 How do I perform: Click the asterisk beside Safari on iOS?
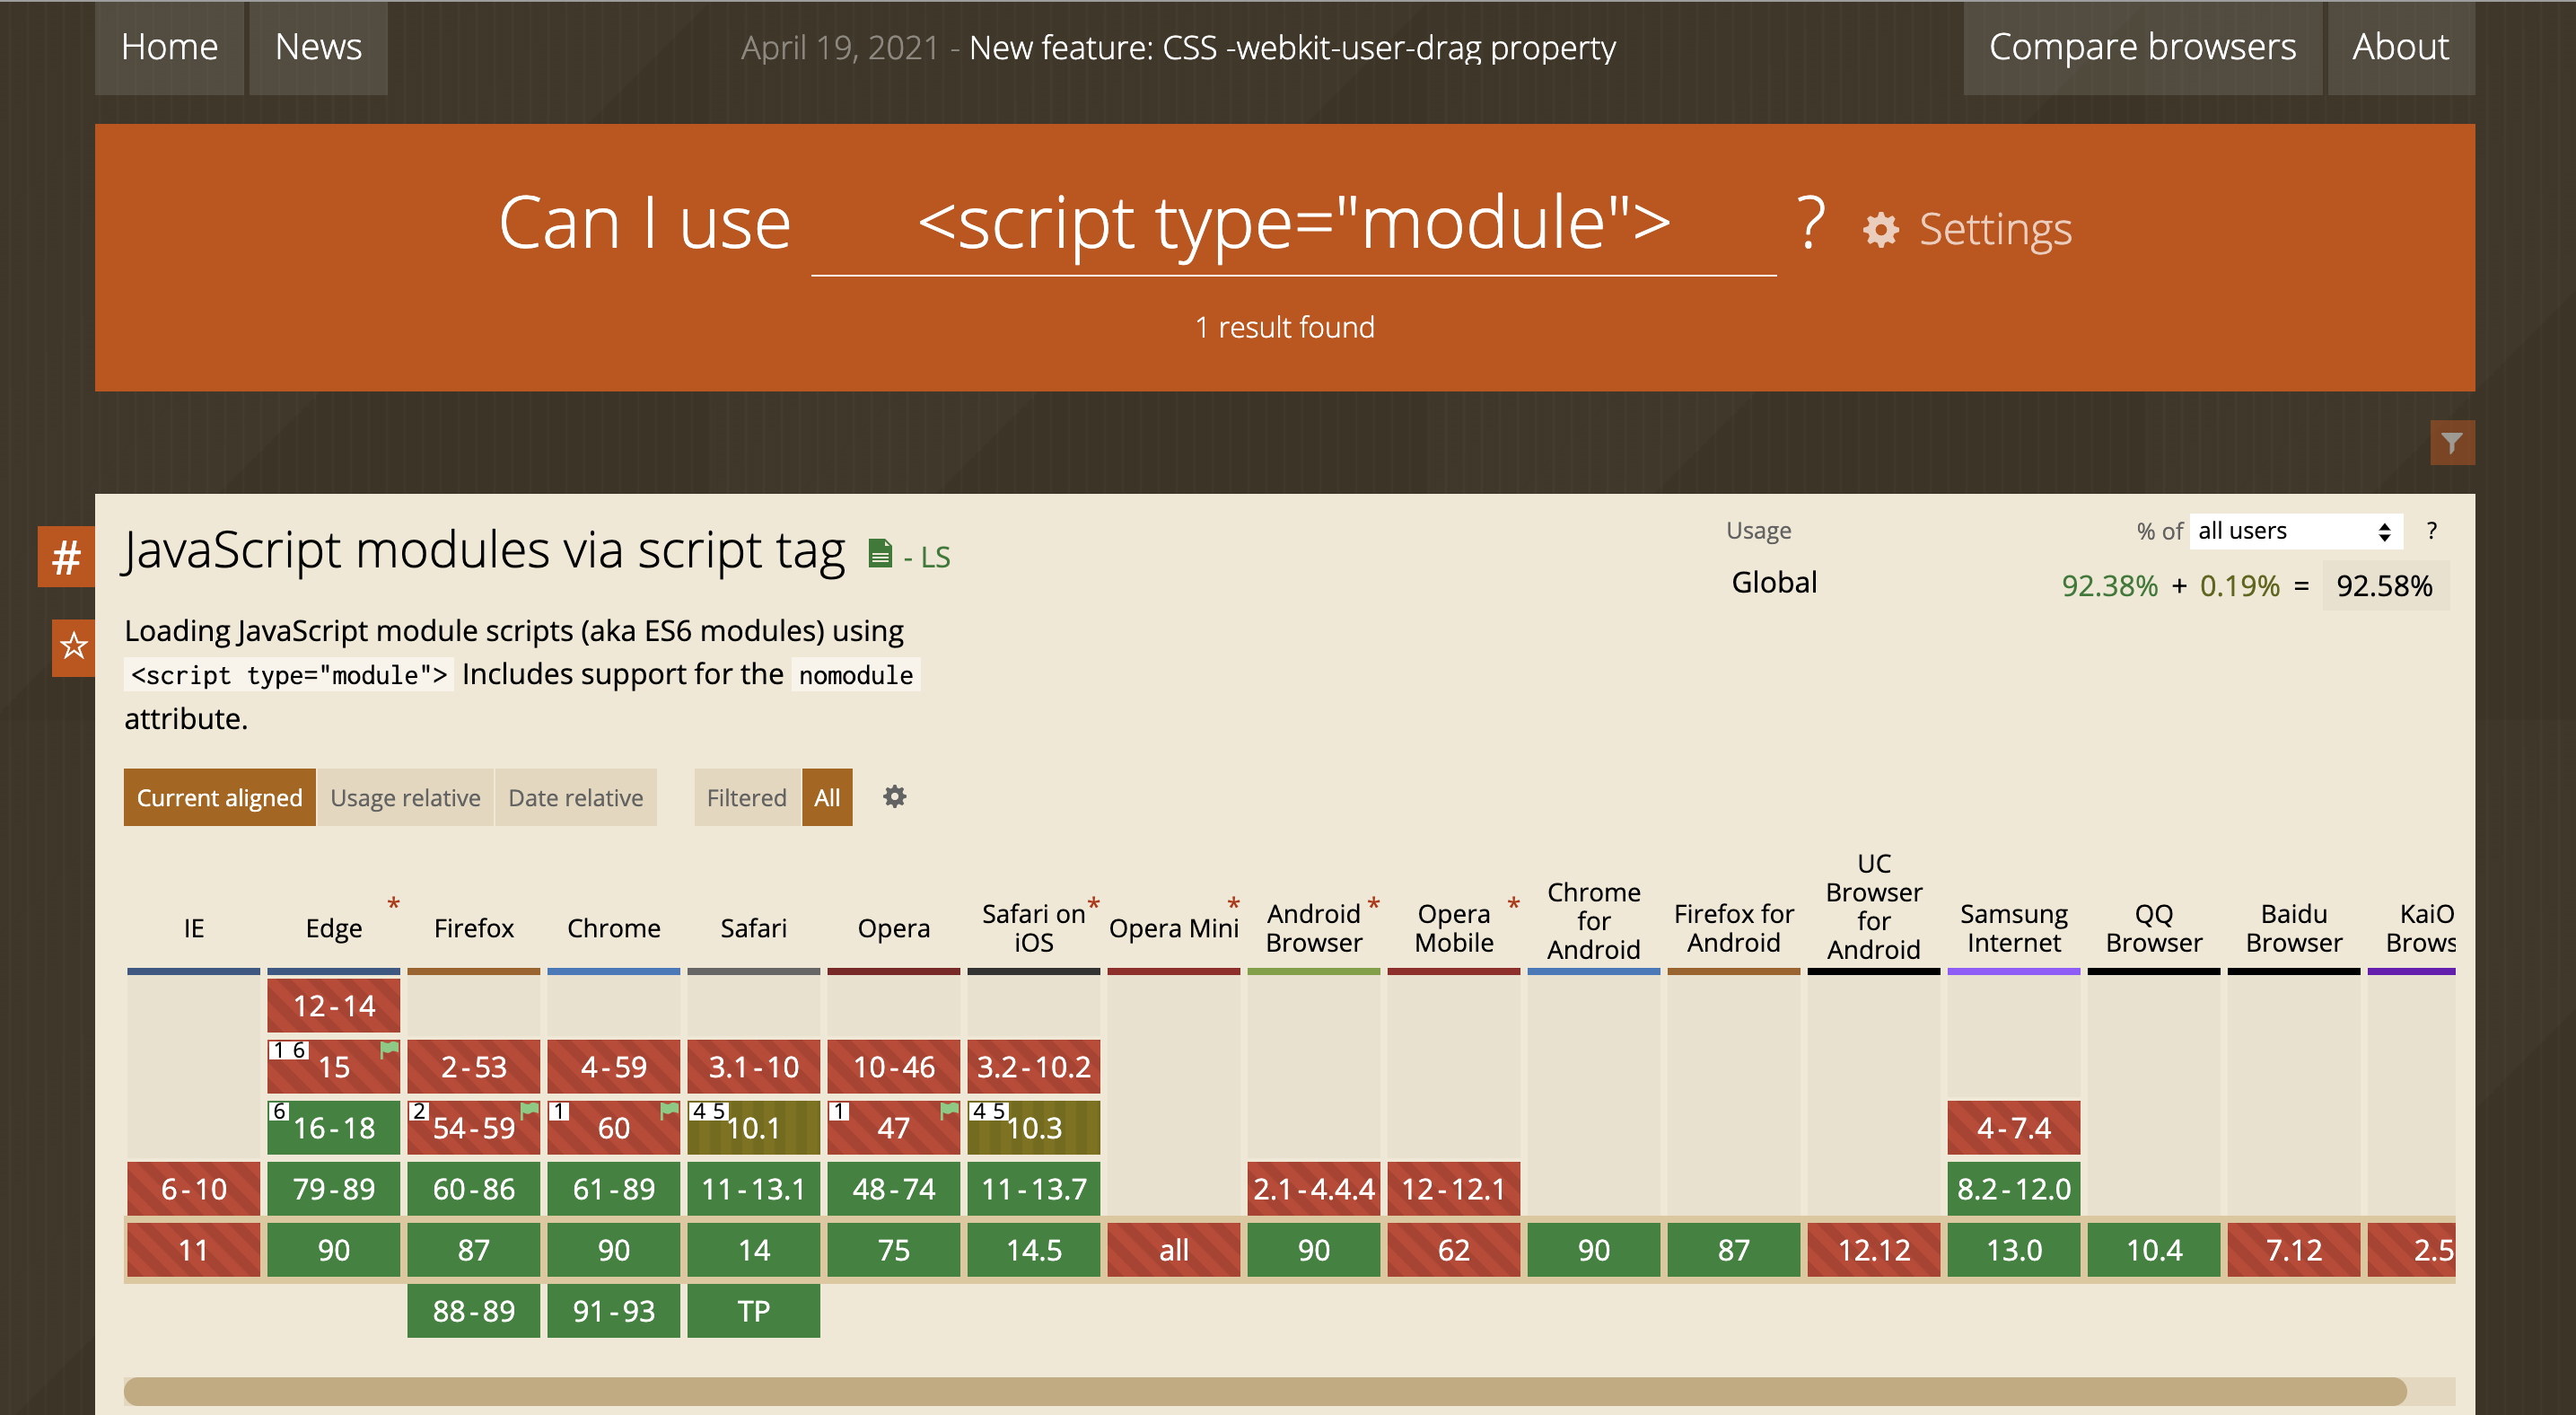point(1093,905)
